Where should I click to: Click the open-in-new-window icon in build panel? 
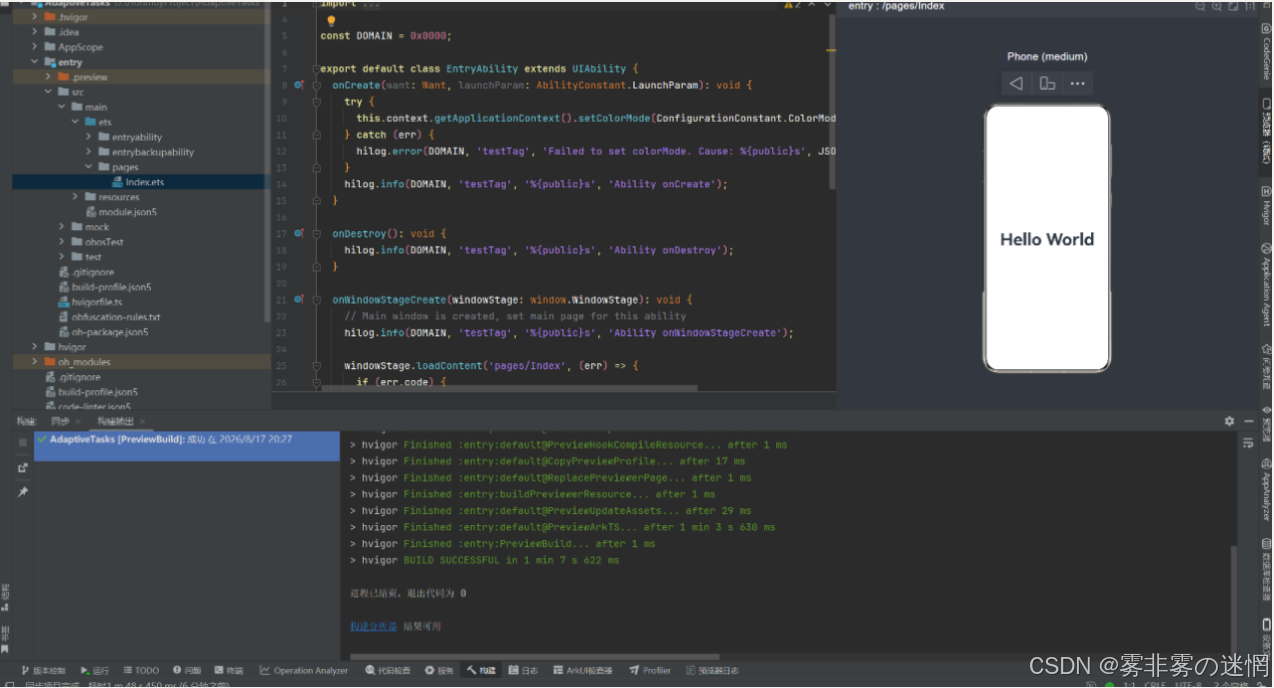(x=23, y=467)
